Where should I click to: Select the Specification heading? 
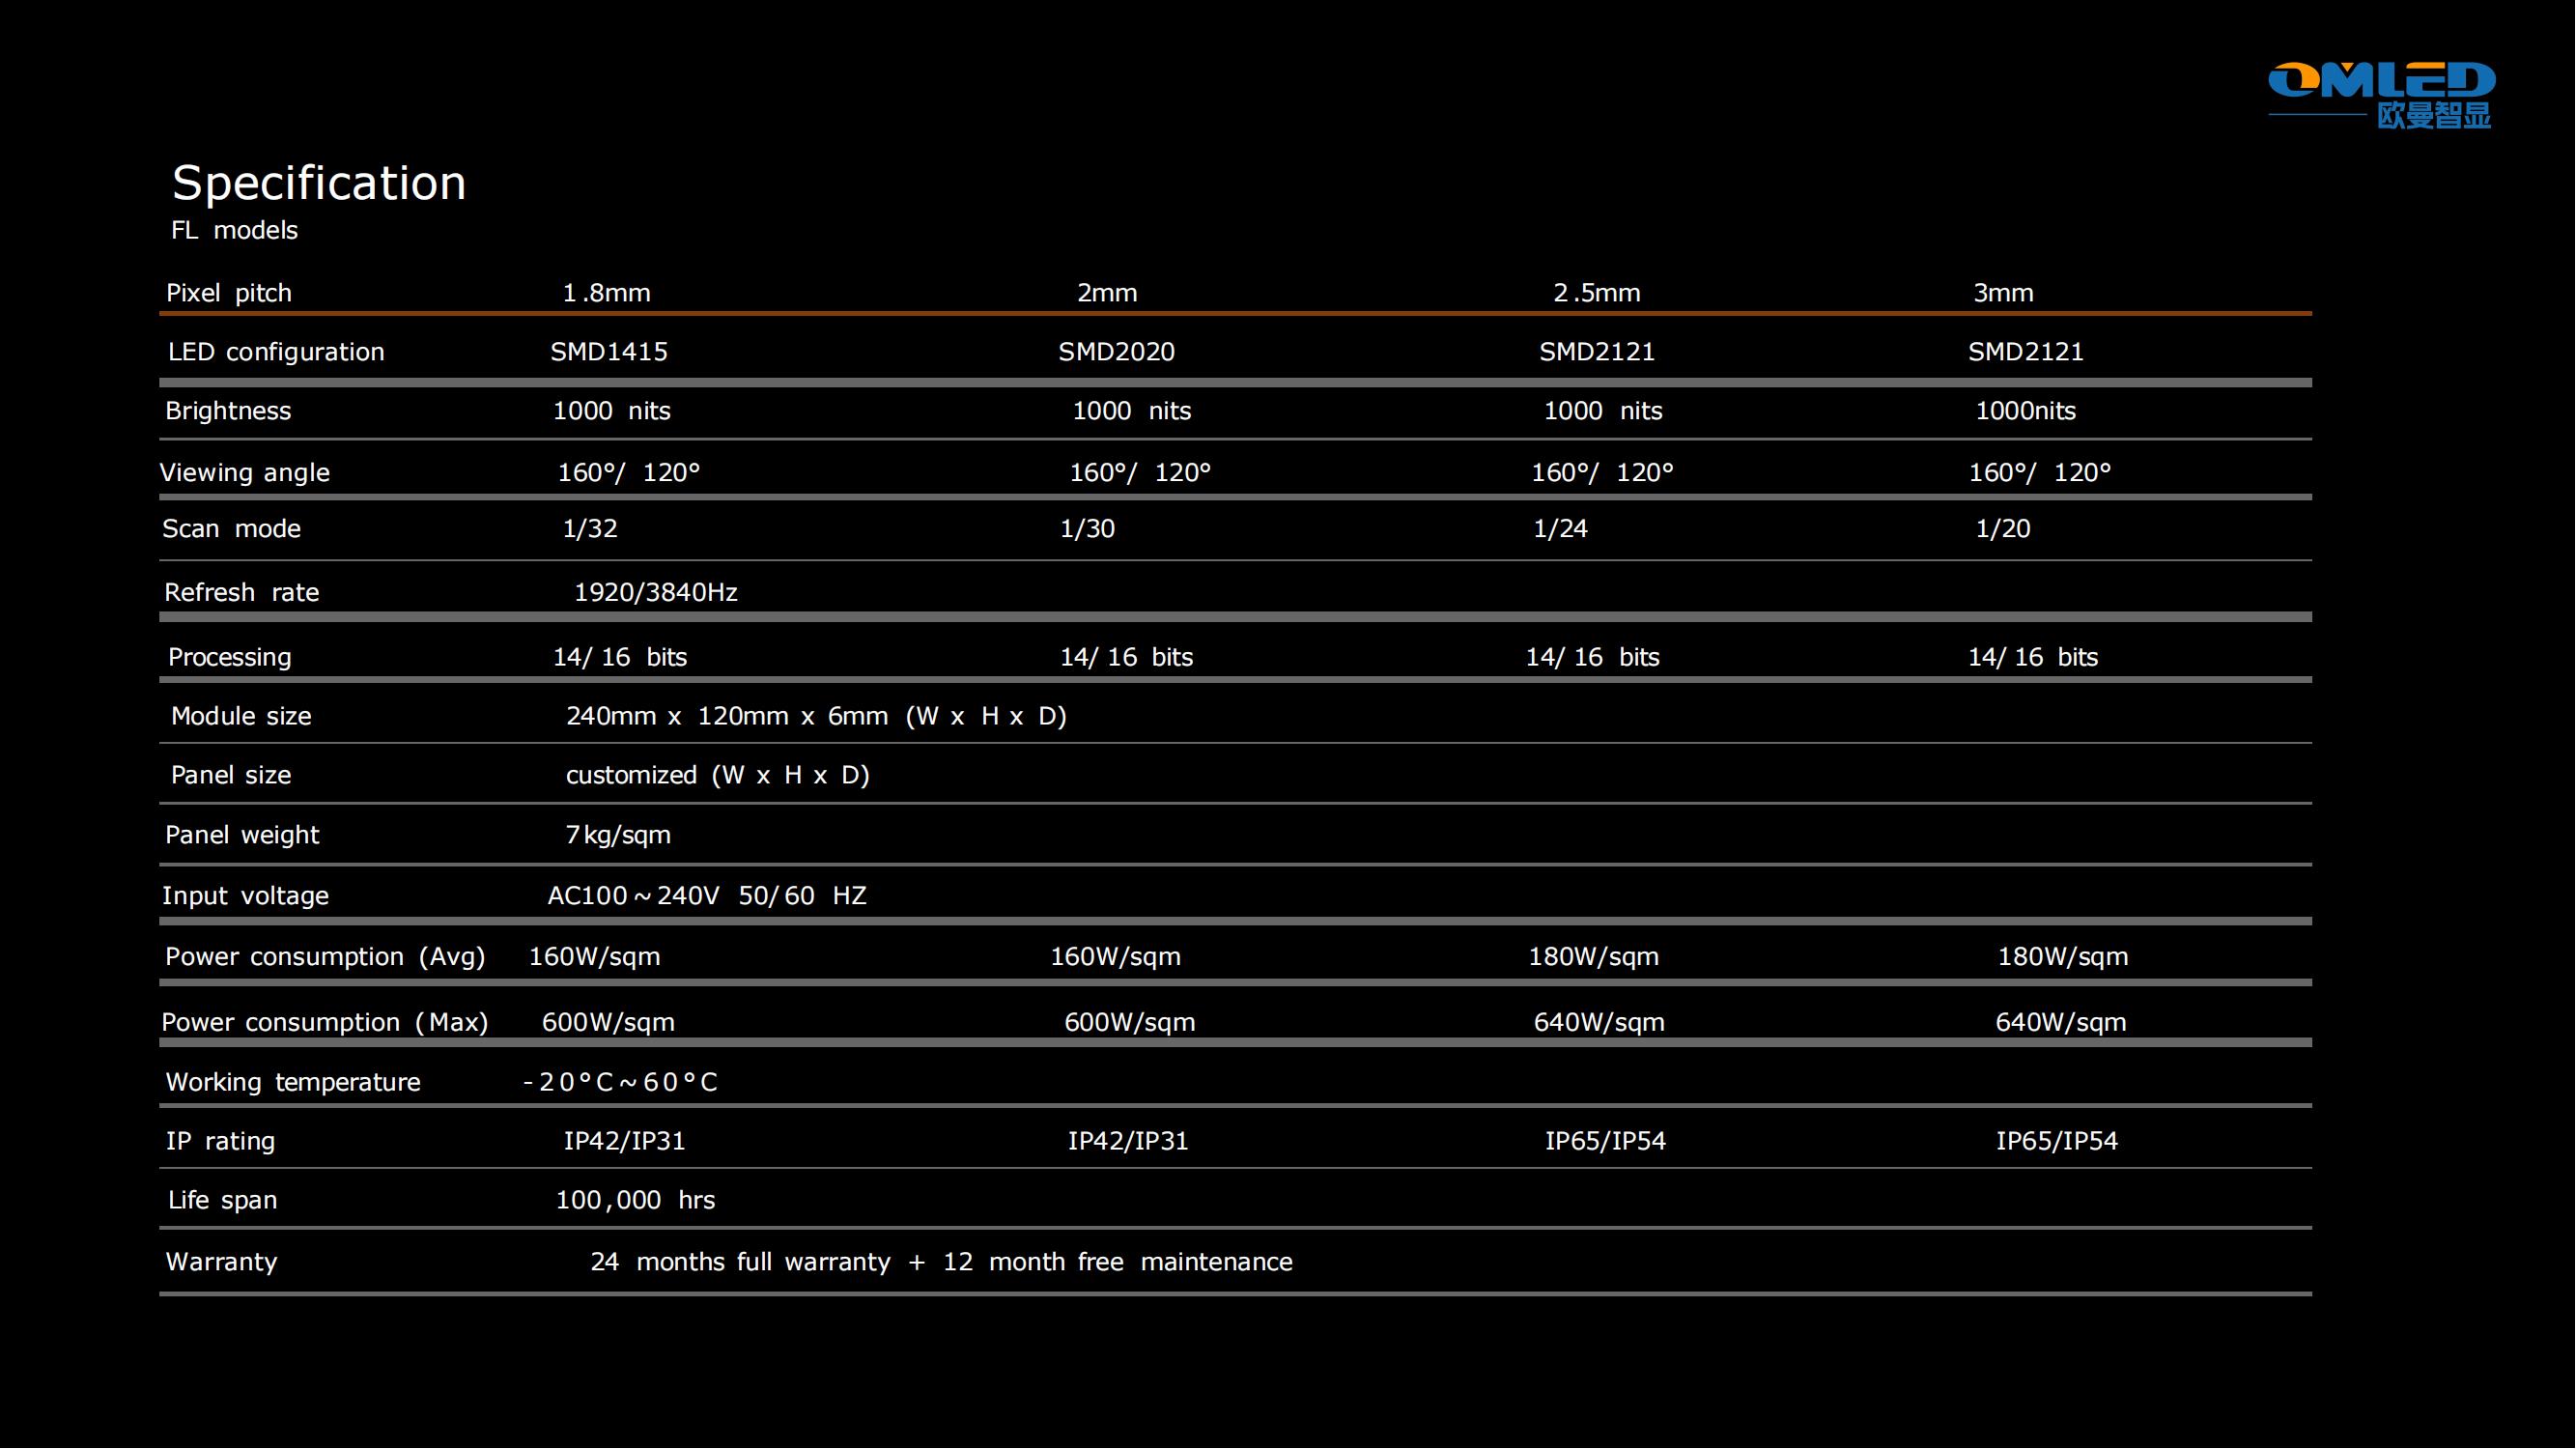pos(319,183)
